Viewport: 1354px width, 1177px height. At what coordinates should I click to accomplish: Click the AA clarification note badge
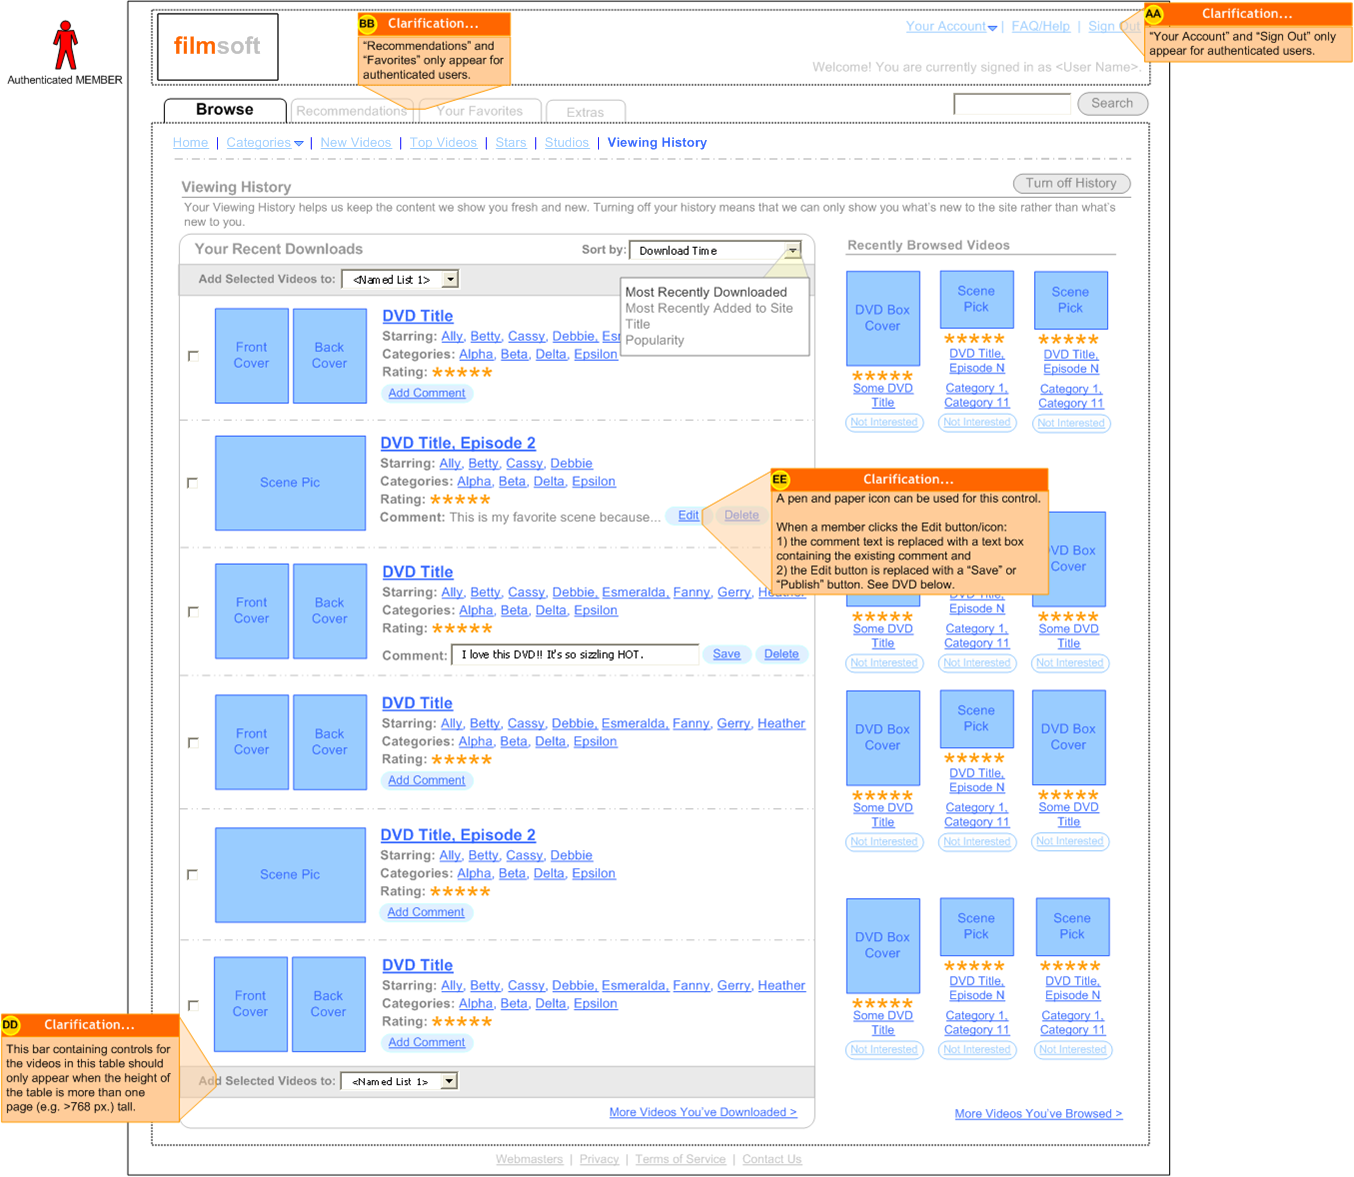(x=1153, y=14)
